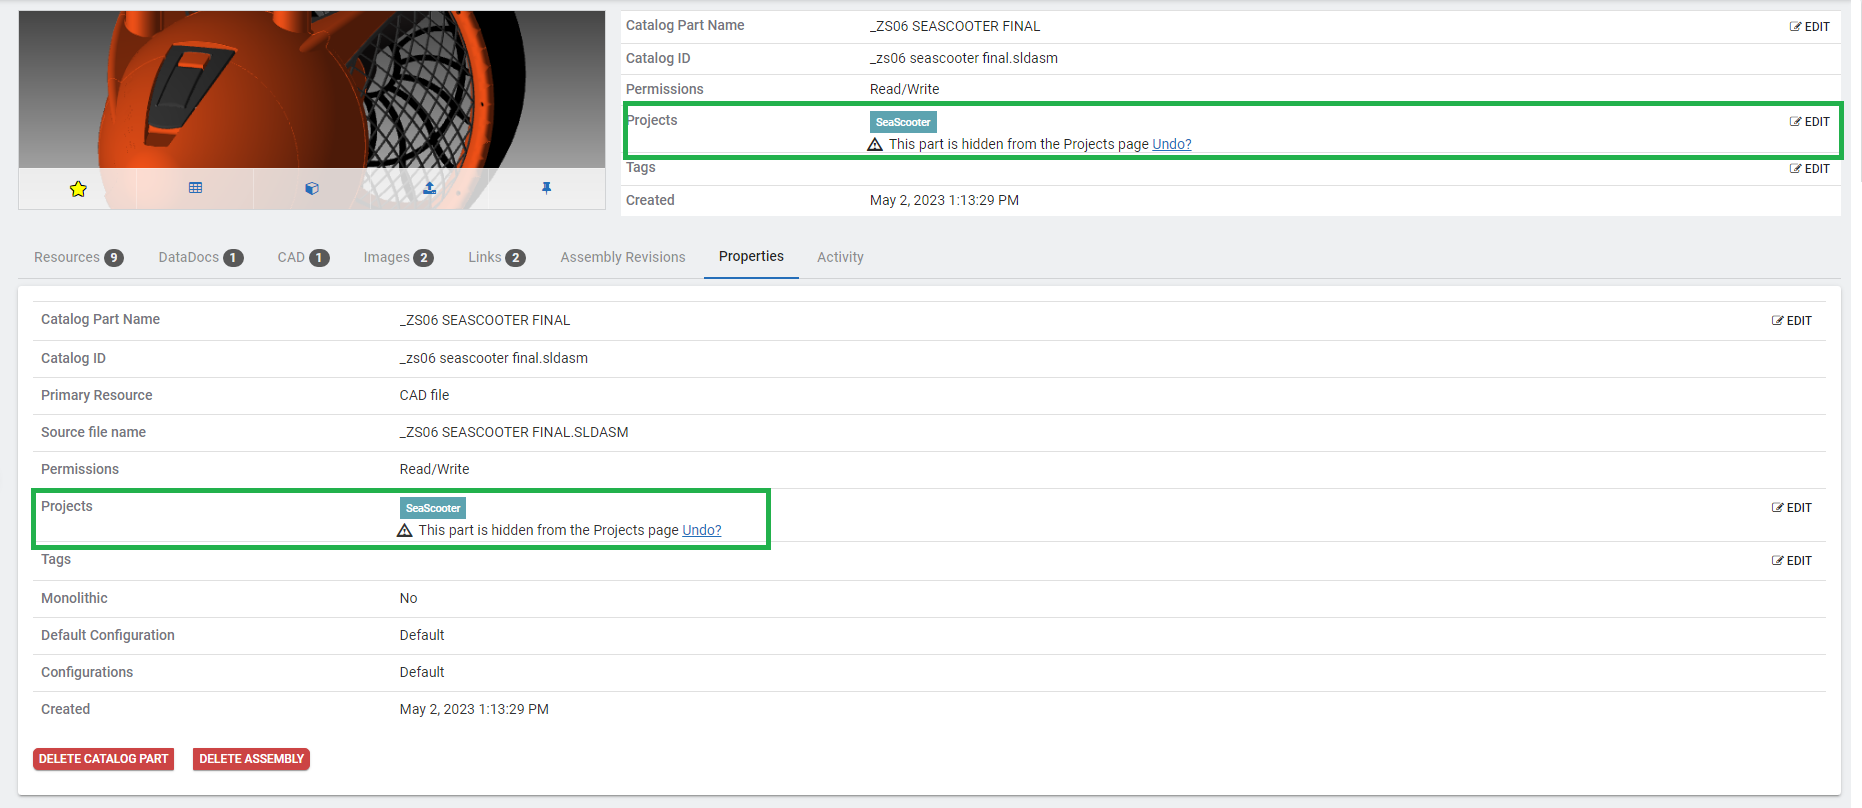Open the Resources tab

pyautogui.click(x=77, y=258)
